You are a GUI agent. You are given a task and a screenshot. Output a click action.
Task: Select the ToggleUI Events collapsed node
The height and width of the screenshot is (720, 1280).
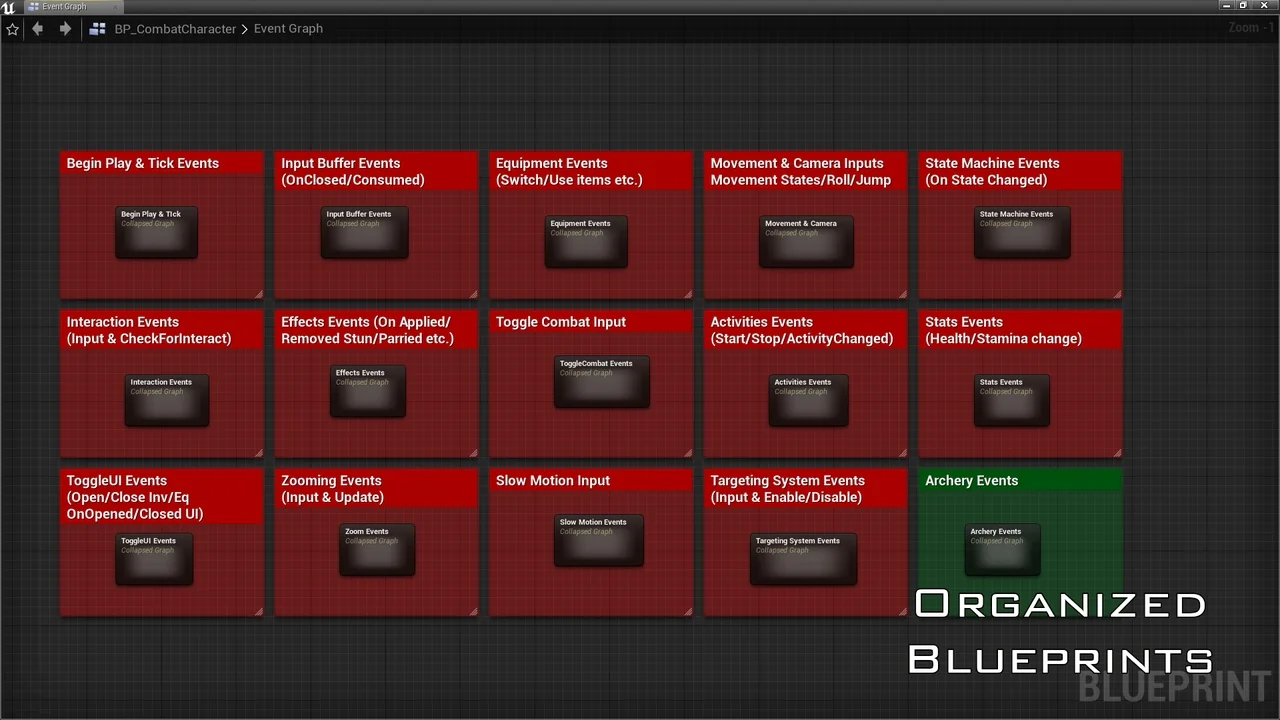point(154,560)
